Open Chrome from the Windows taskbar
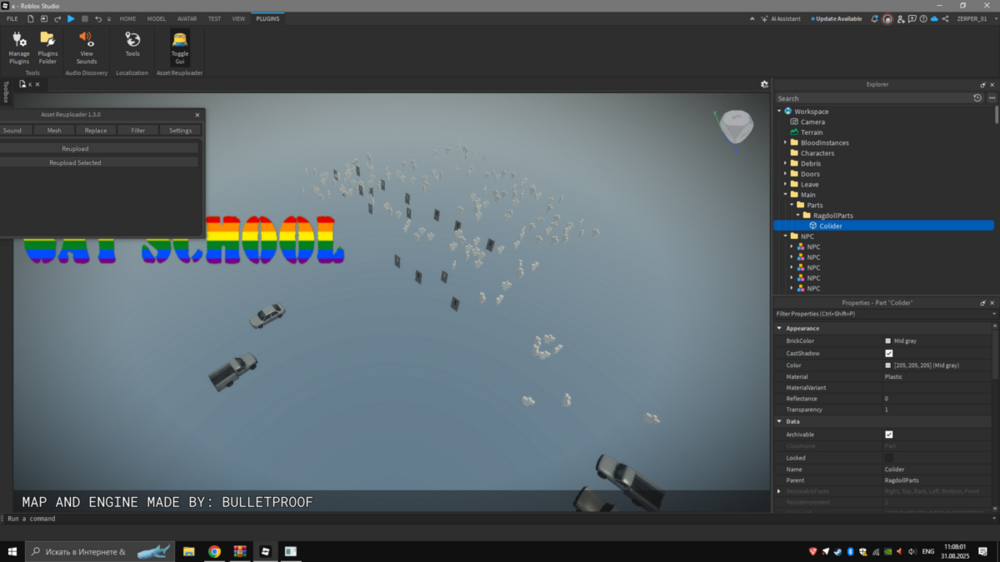Viewport: 1000px width, 562px height. pyautogui.click(x=214, y=551)
